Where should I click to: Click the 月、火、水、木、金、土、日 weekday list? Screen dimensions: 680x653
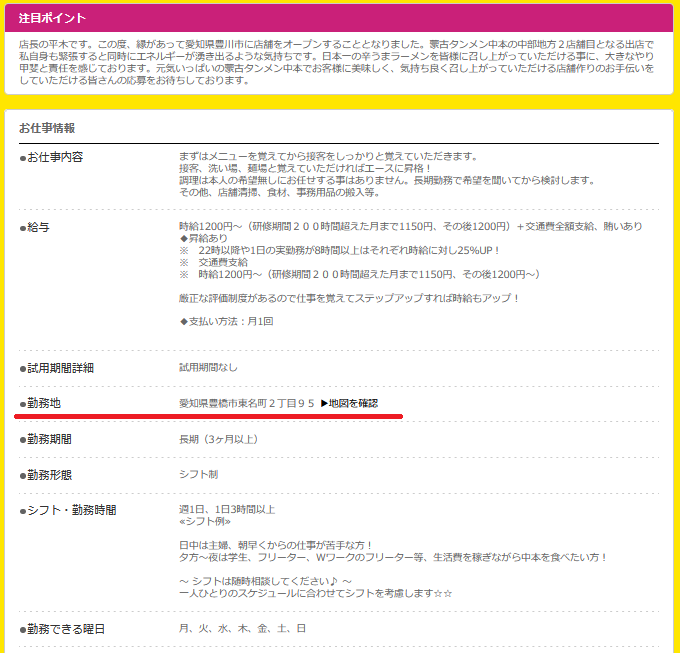(x=242, y=629)
